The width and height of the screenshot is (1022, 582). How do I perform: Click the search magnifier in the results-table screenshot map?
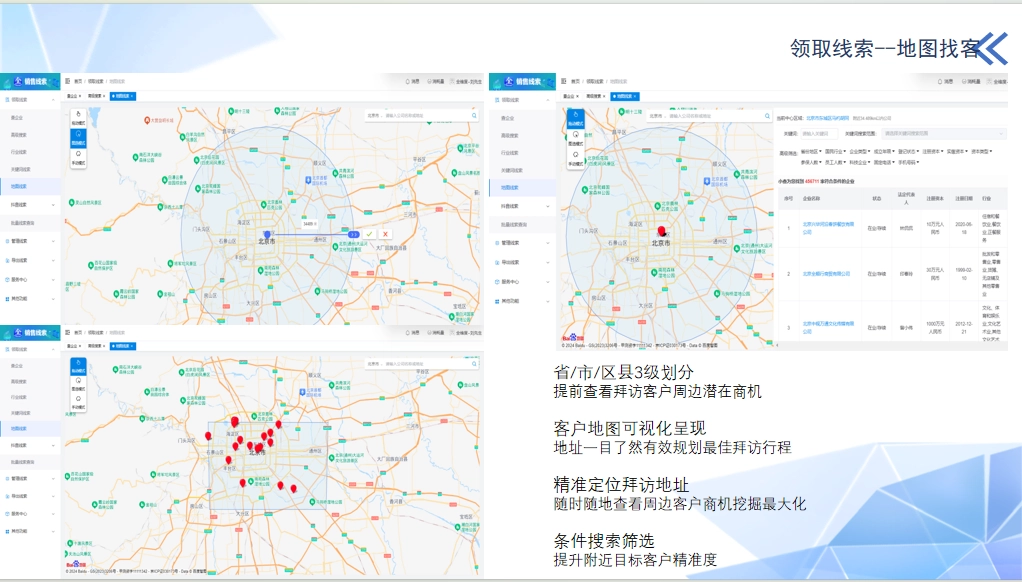767,115
